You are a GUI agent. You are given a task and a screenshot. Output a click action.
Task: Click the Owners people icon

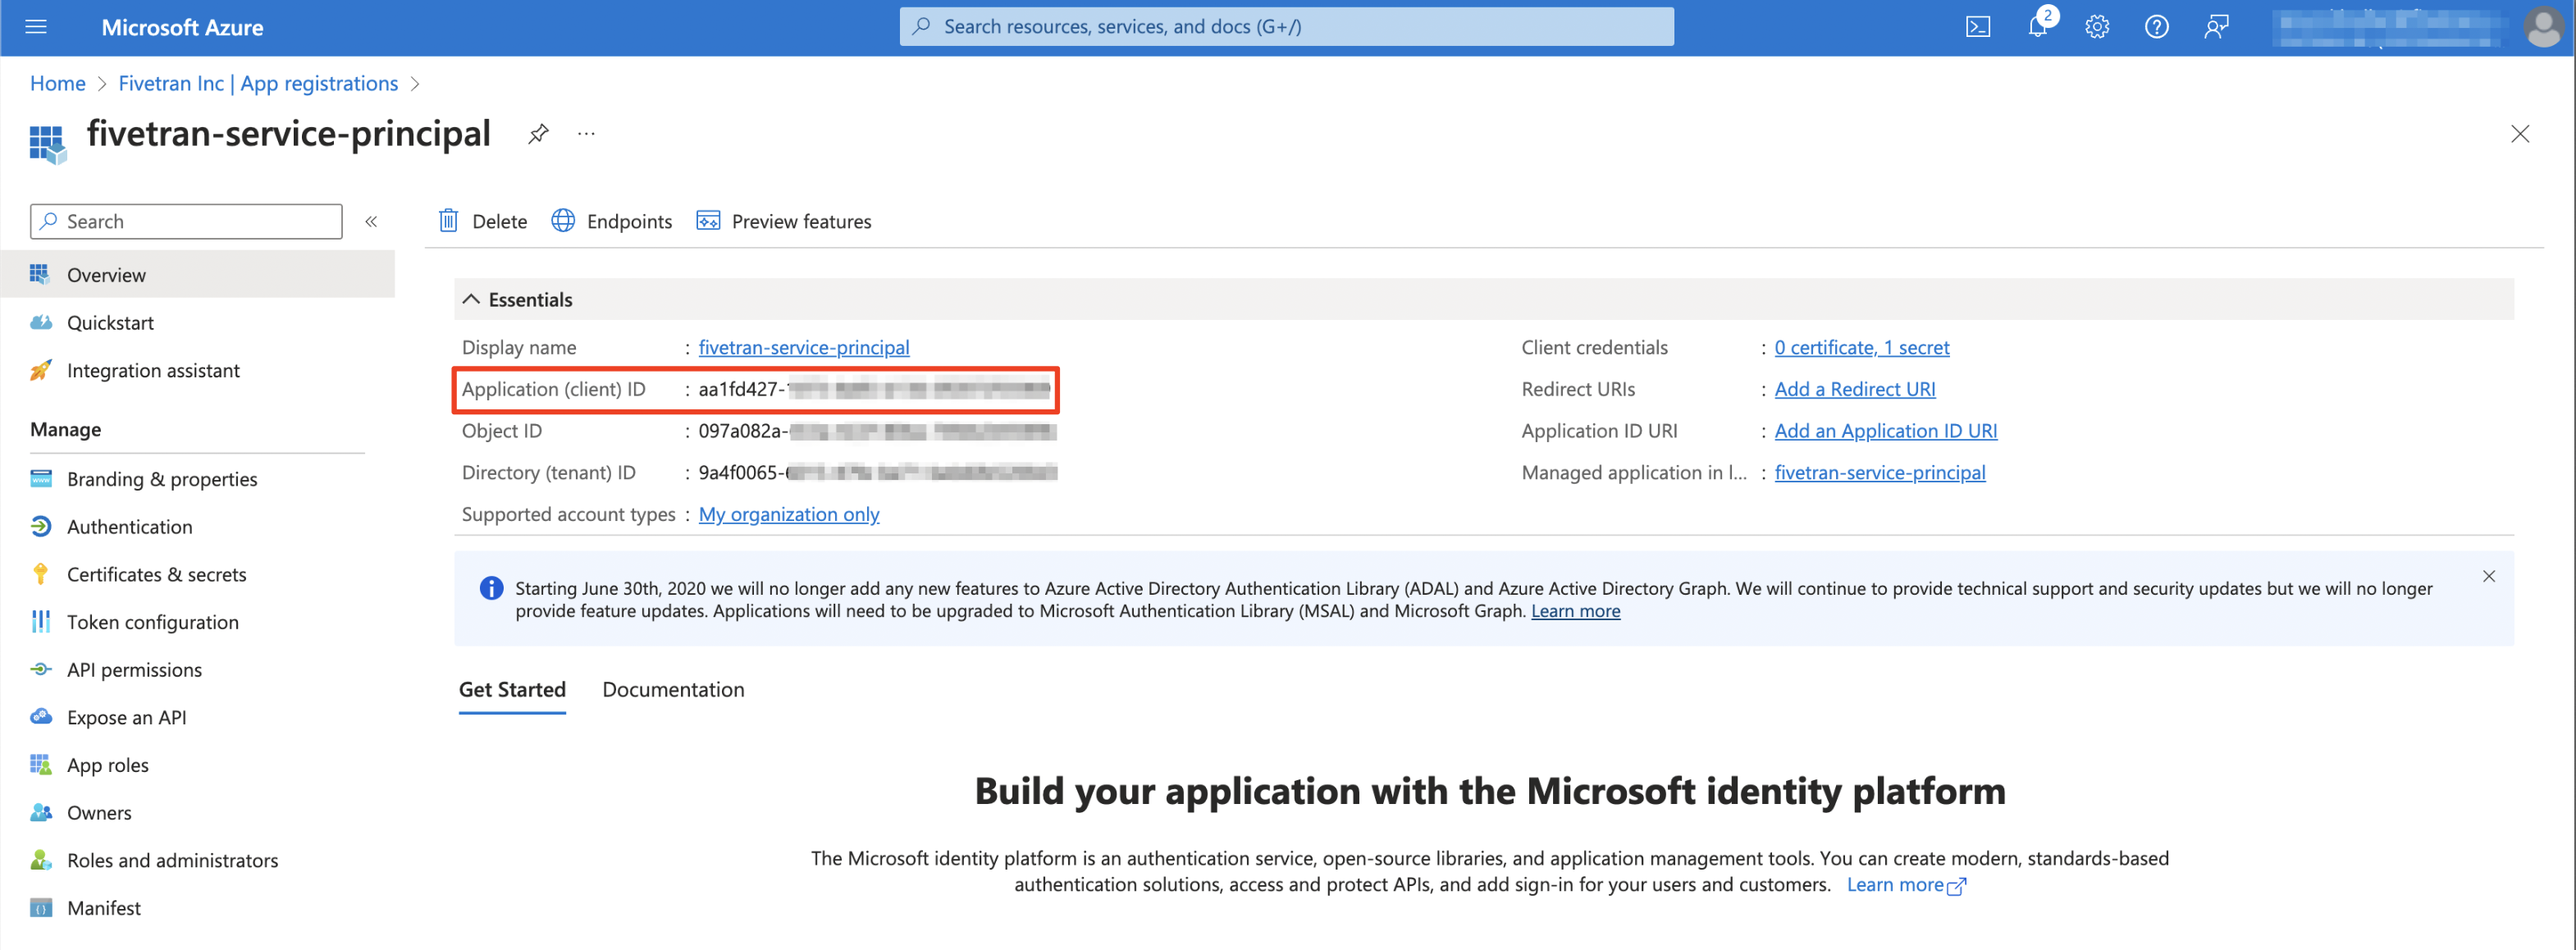(41, 813)
